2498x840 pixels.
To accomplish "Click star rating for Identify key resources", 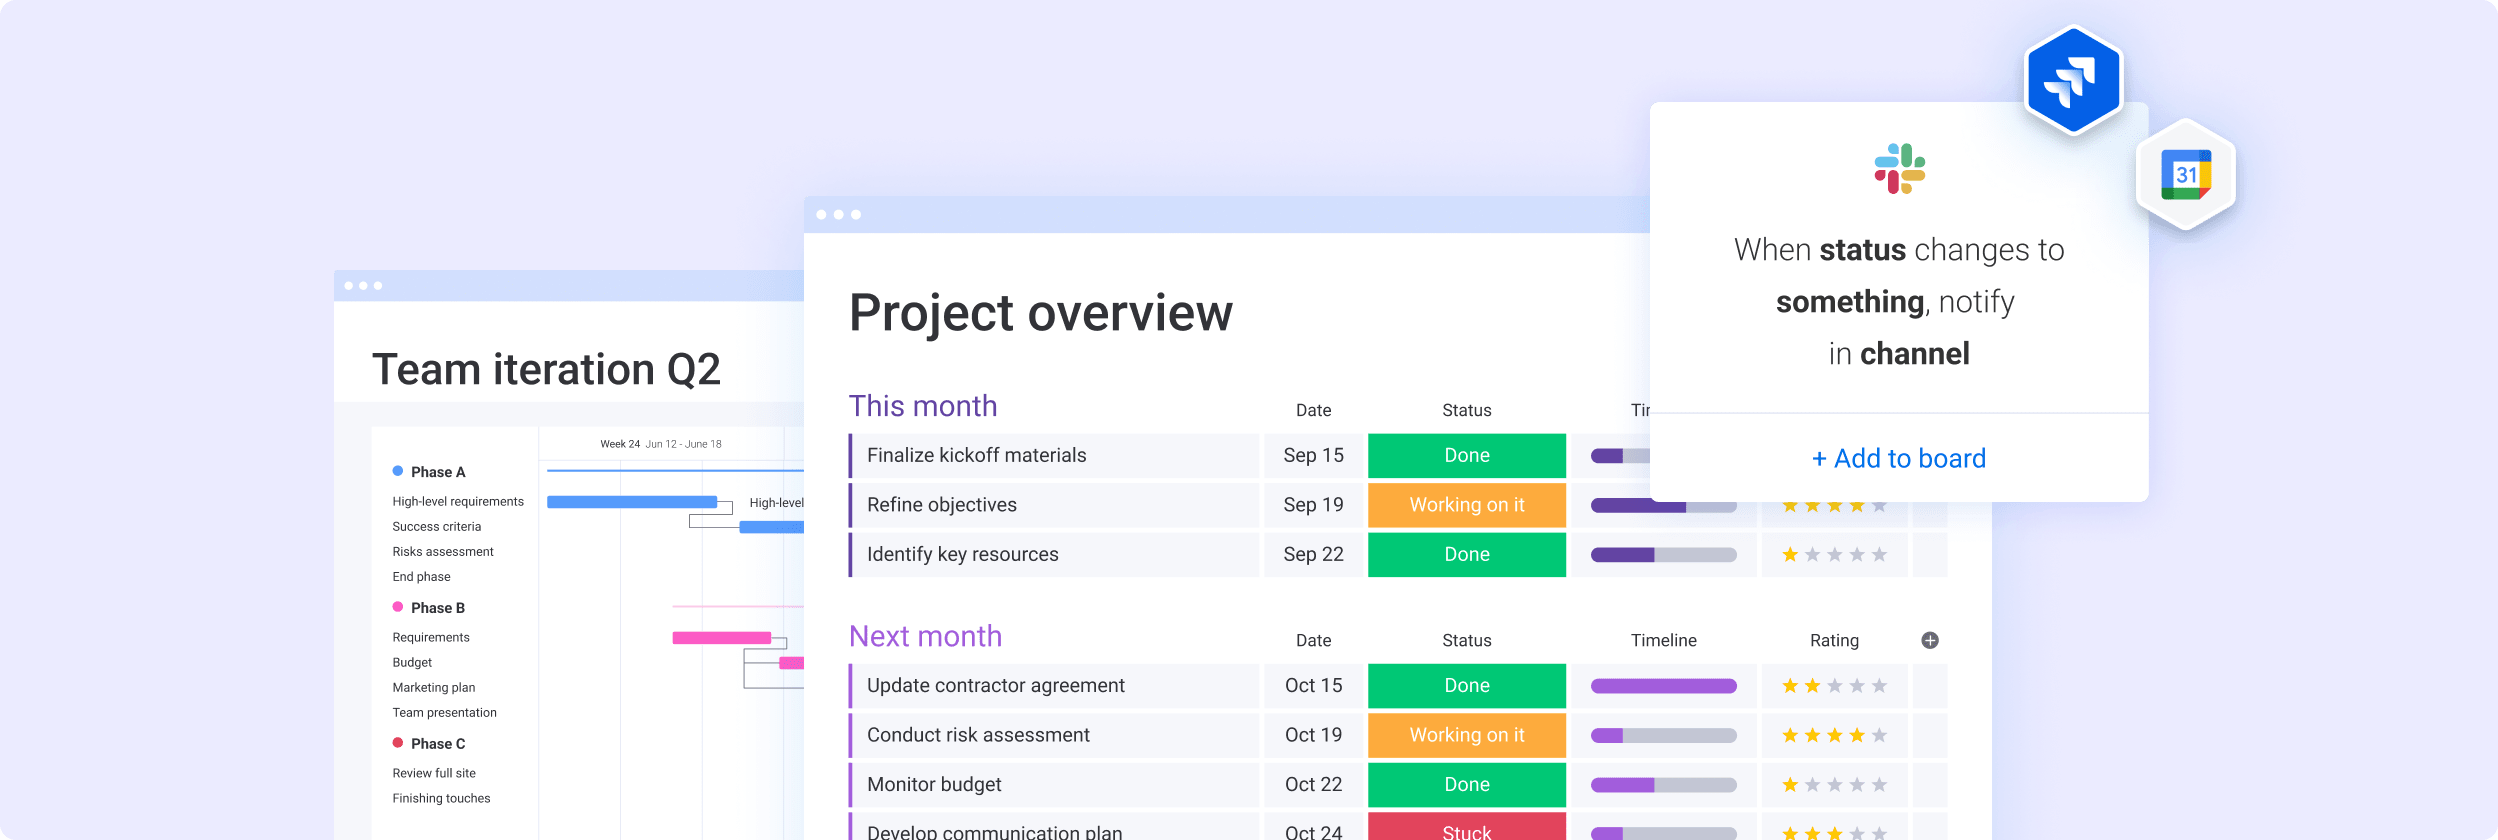I will coord(1834,555).
